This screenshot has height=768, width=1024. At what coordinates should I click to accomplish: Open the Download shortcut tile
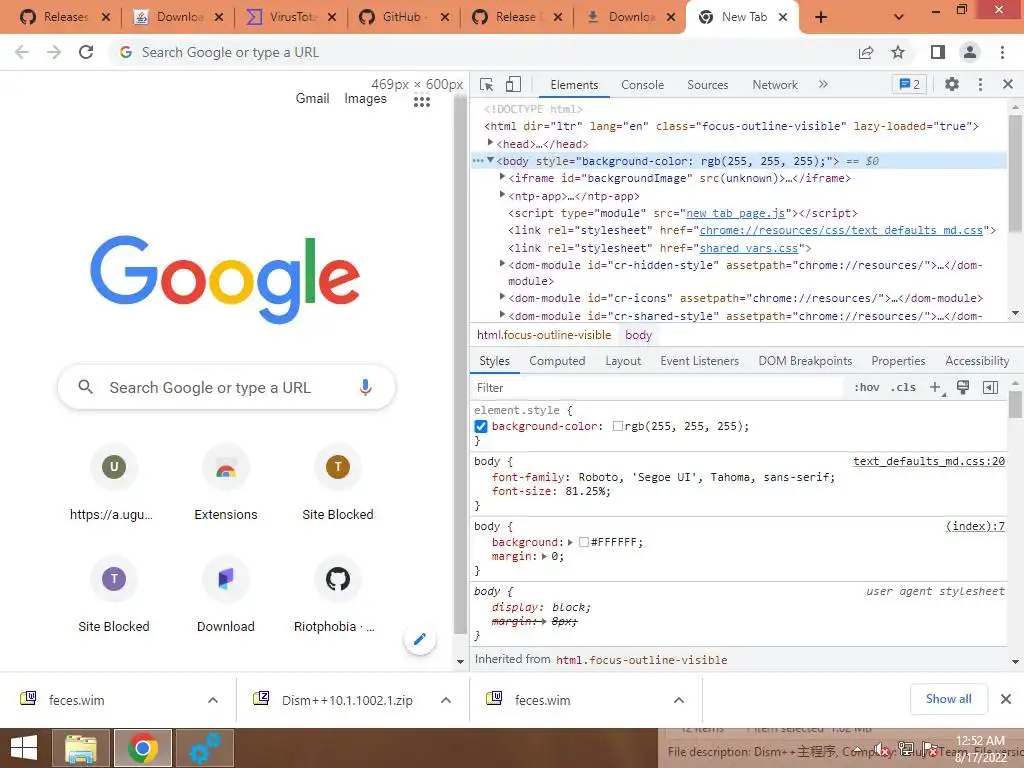225,596
